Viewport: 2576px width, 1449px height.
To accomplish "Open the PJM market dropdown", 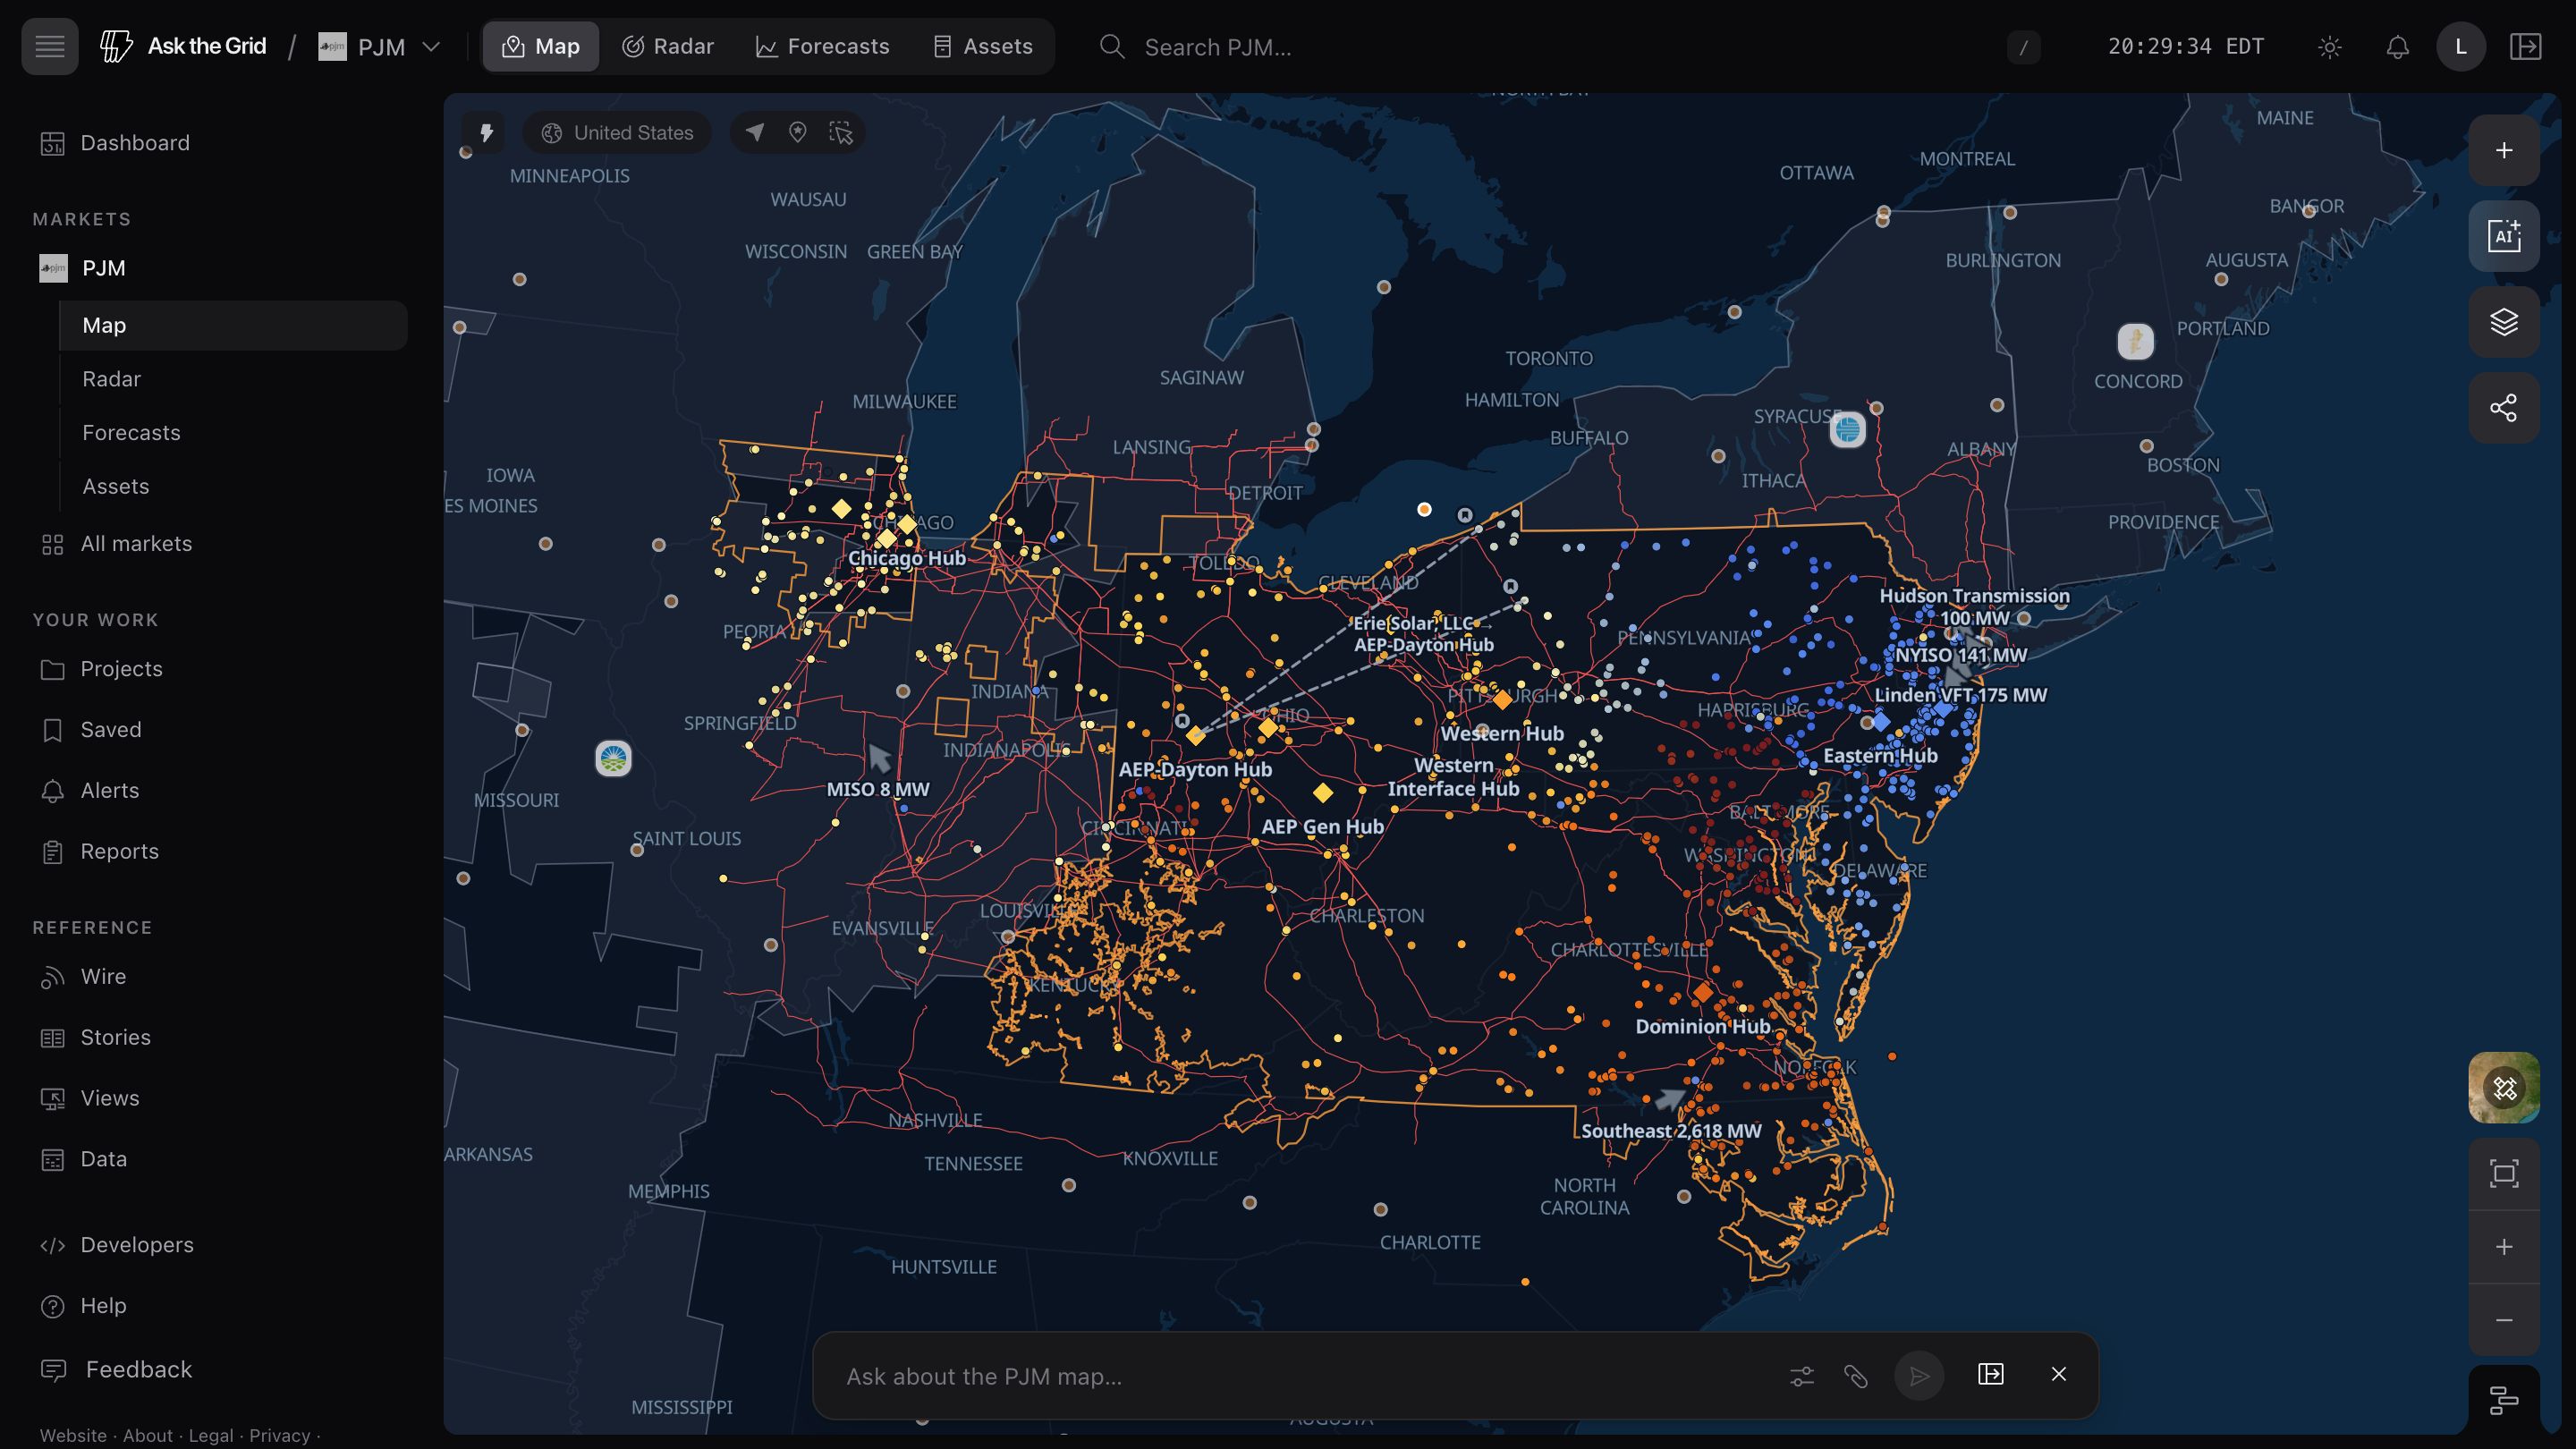I will pos(380,47).
